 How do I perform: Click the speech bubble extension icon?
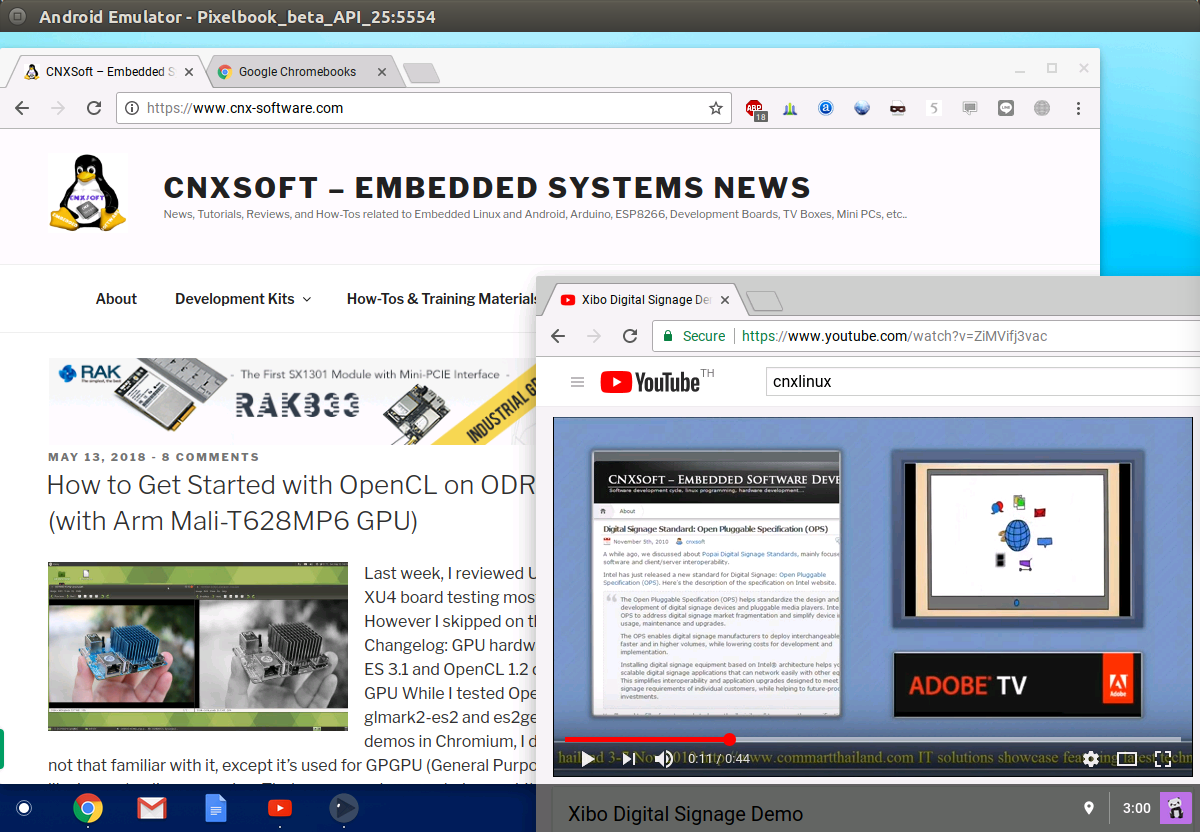970,108
